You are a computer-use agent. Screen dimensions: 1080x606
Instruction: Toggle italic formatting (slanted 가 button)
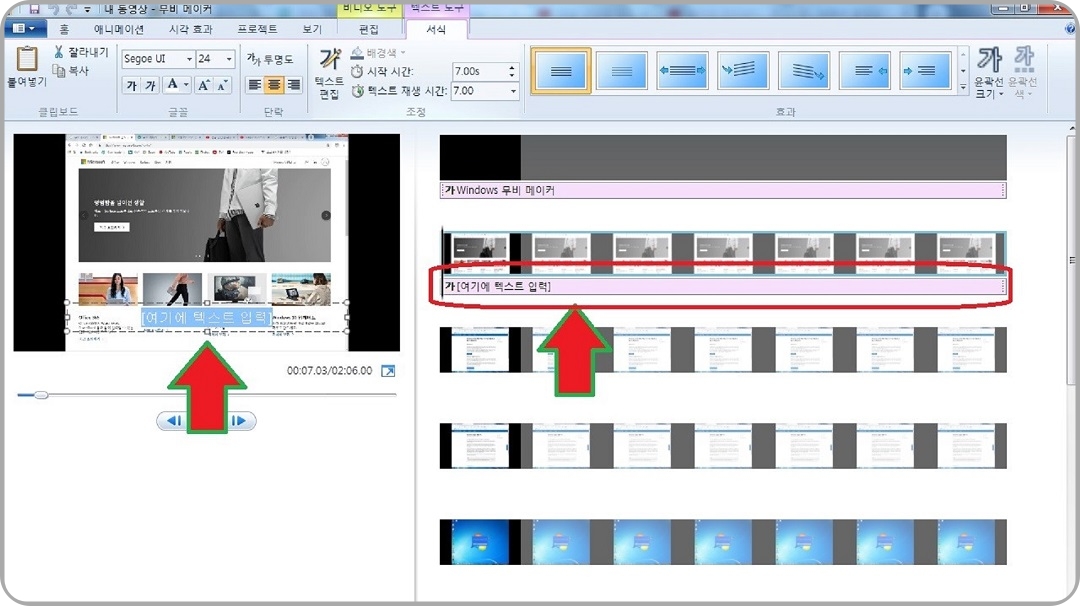(150, 85)
